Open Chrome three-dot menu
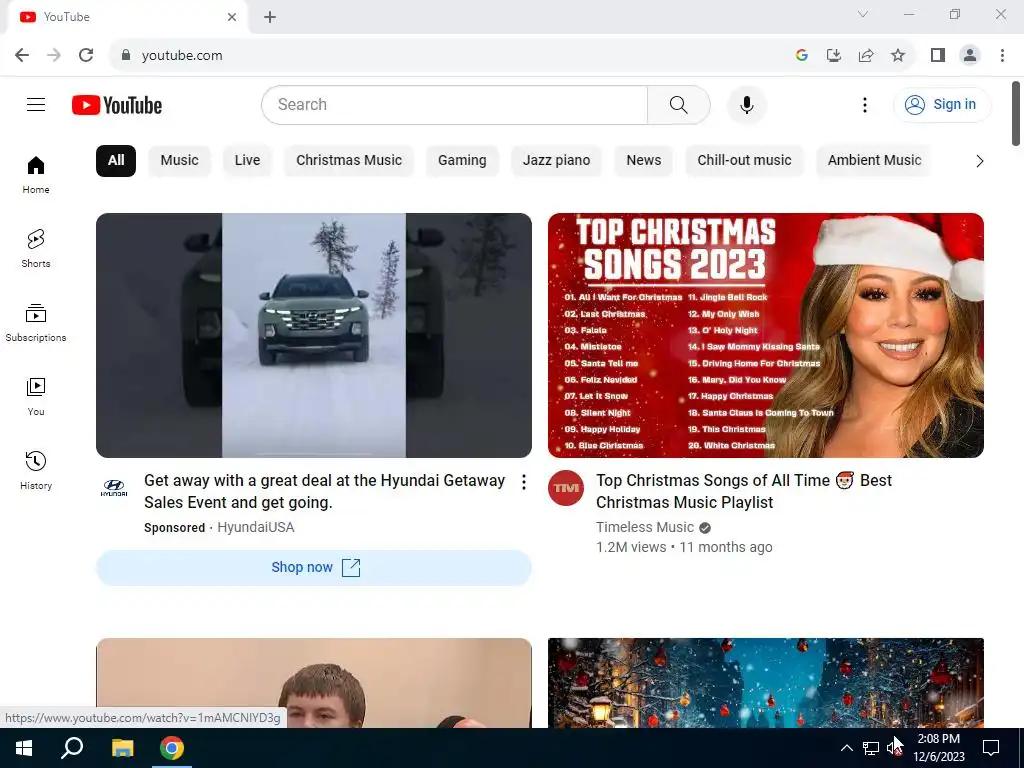The image size is (1024, 768). 1002,55
